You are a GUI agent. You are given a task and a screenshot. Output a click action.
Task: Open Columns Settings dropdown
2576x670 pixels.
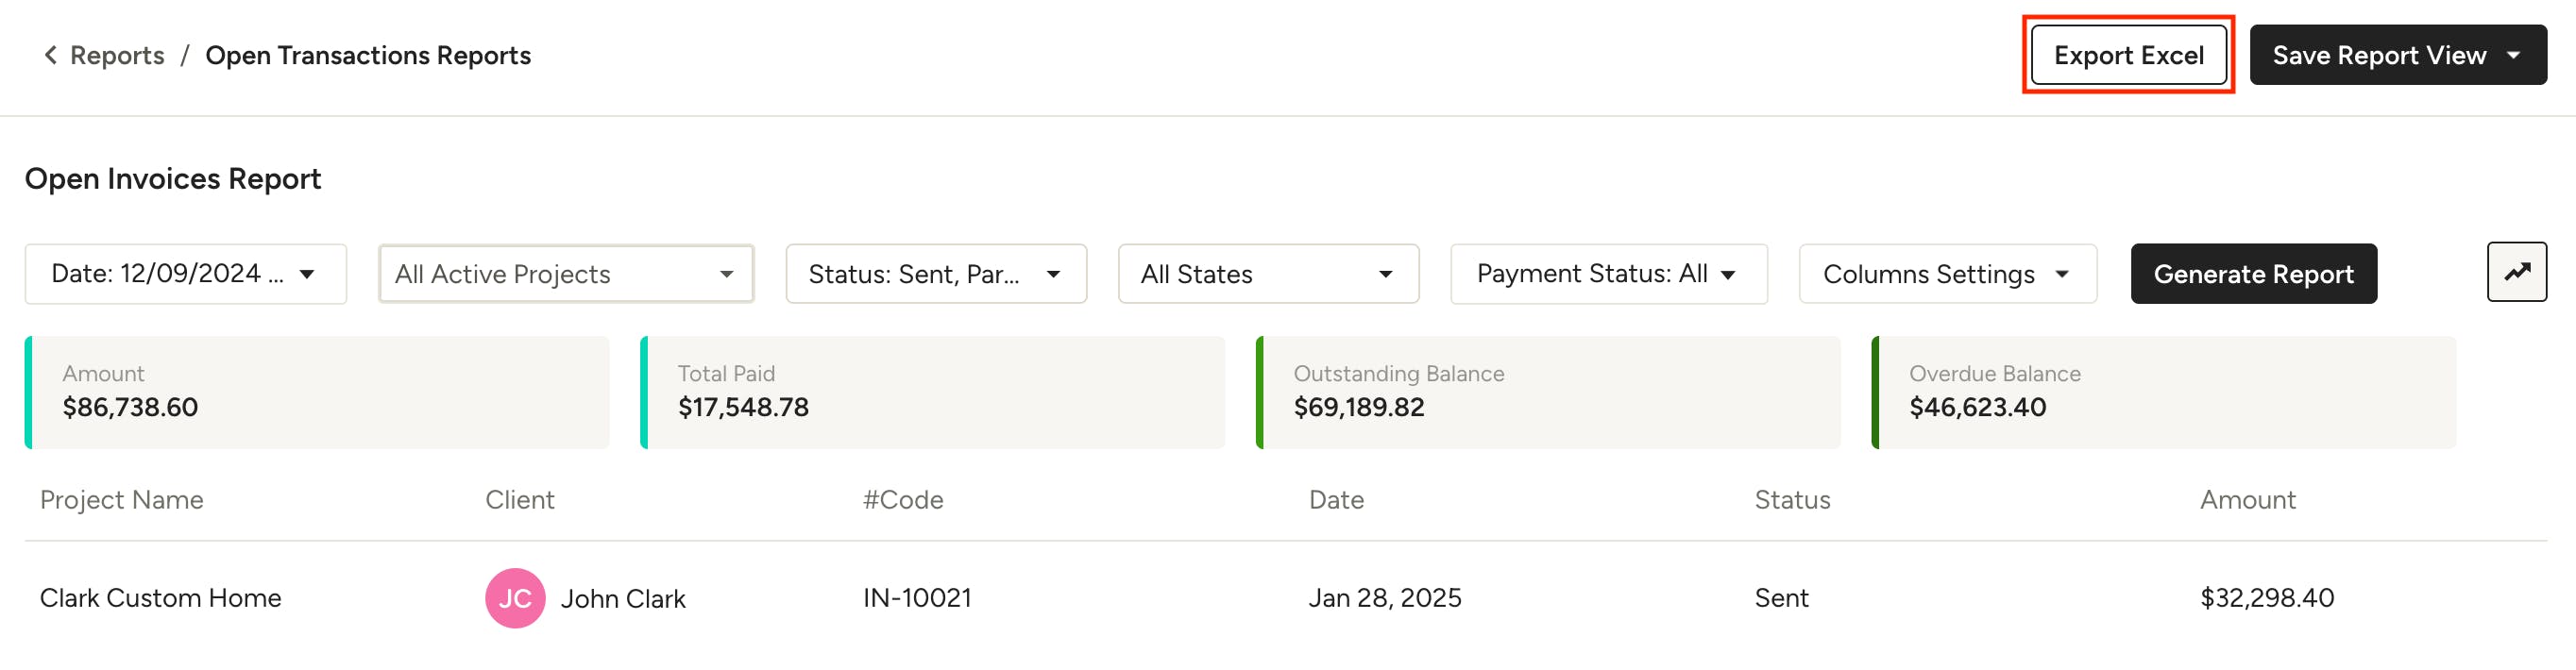pos(1946,274)
